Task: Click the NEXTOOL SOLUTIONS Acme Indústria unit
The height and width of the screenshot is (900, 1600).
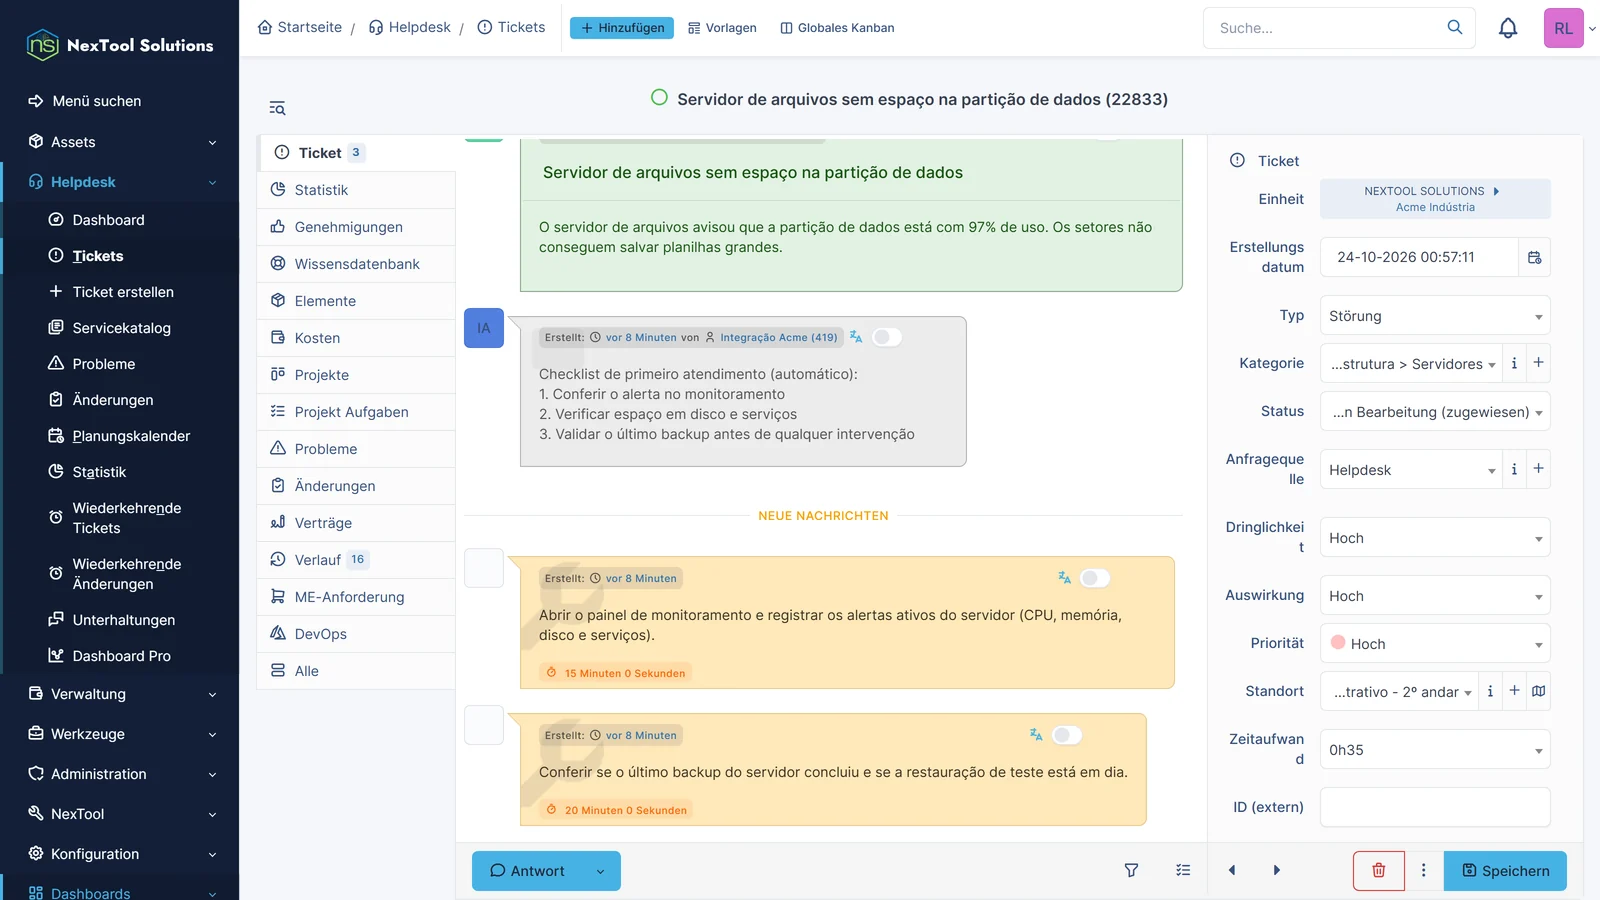Action: pyautogui.click(x=1435, y=199)
